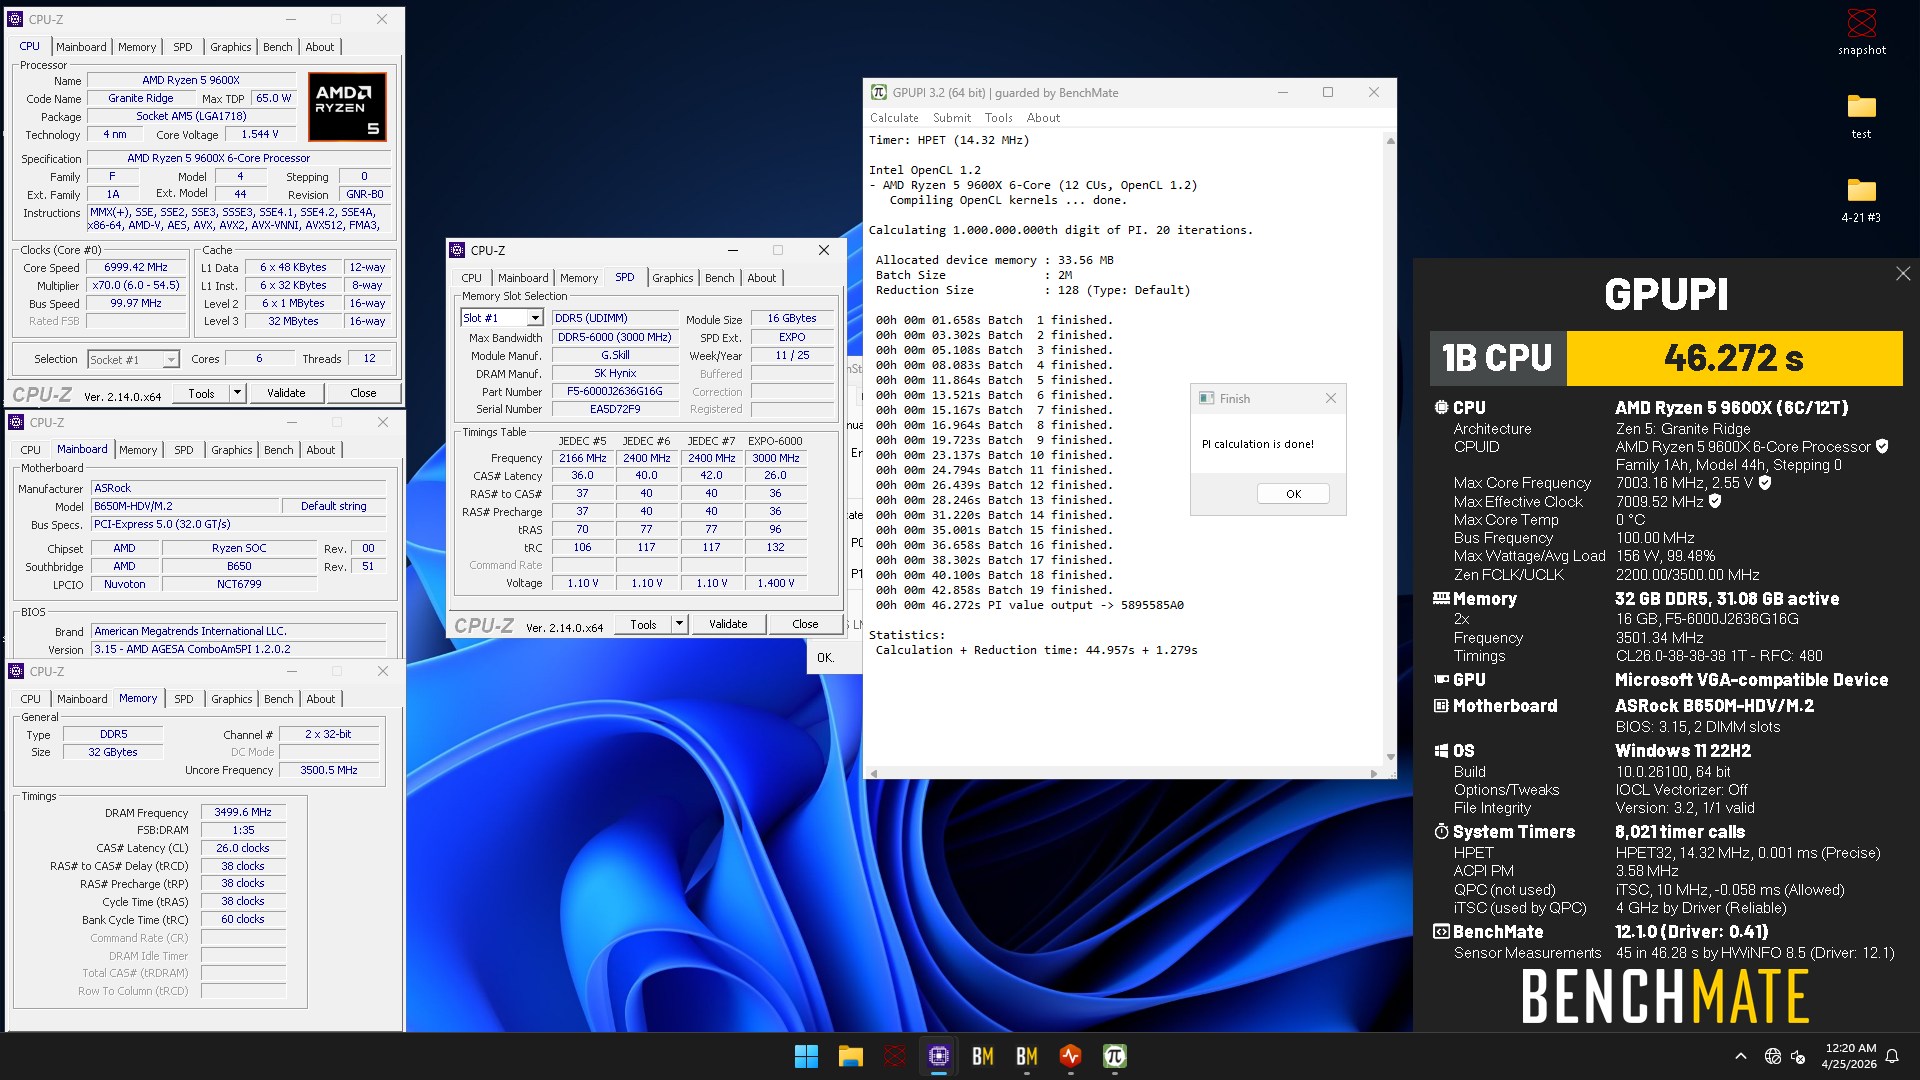Click the Finish dialog title icon
This screenshot has width=1920, height=1080.
1206,398
